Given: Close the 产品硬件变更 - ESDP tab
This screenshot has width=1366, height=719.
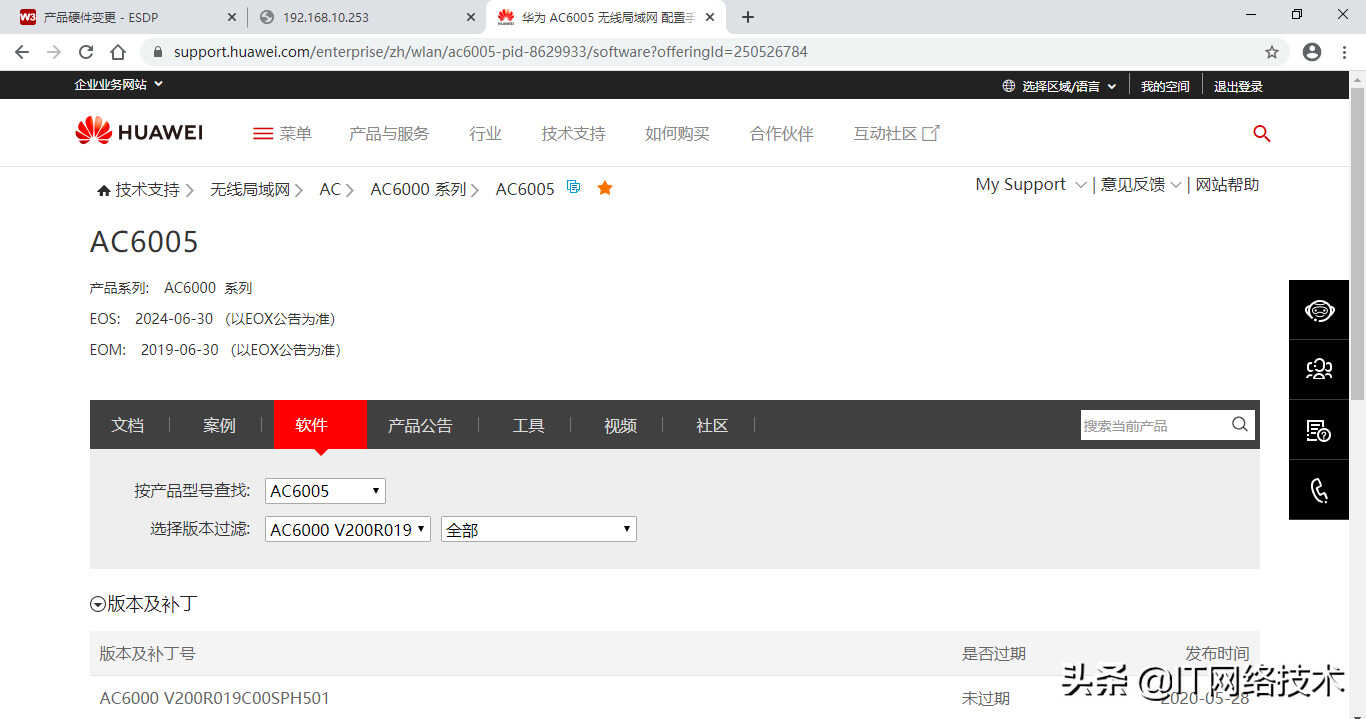Looking at the screenshot, I should click(x=232, y=17).
